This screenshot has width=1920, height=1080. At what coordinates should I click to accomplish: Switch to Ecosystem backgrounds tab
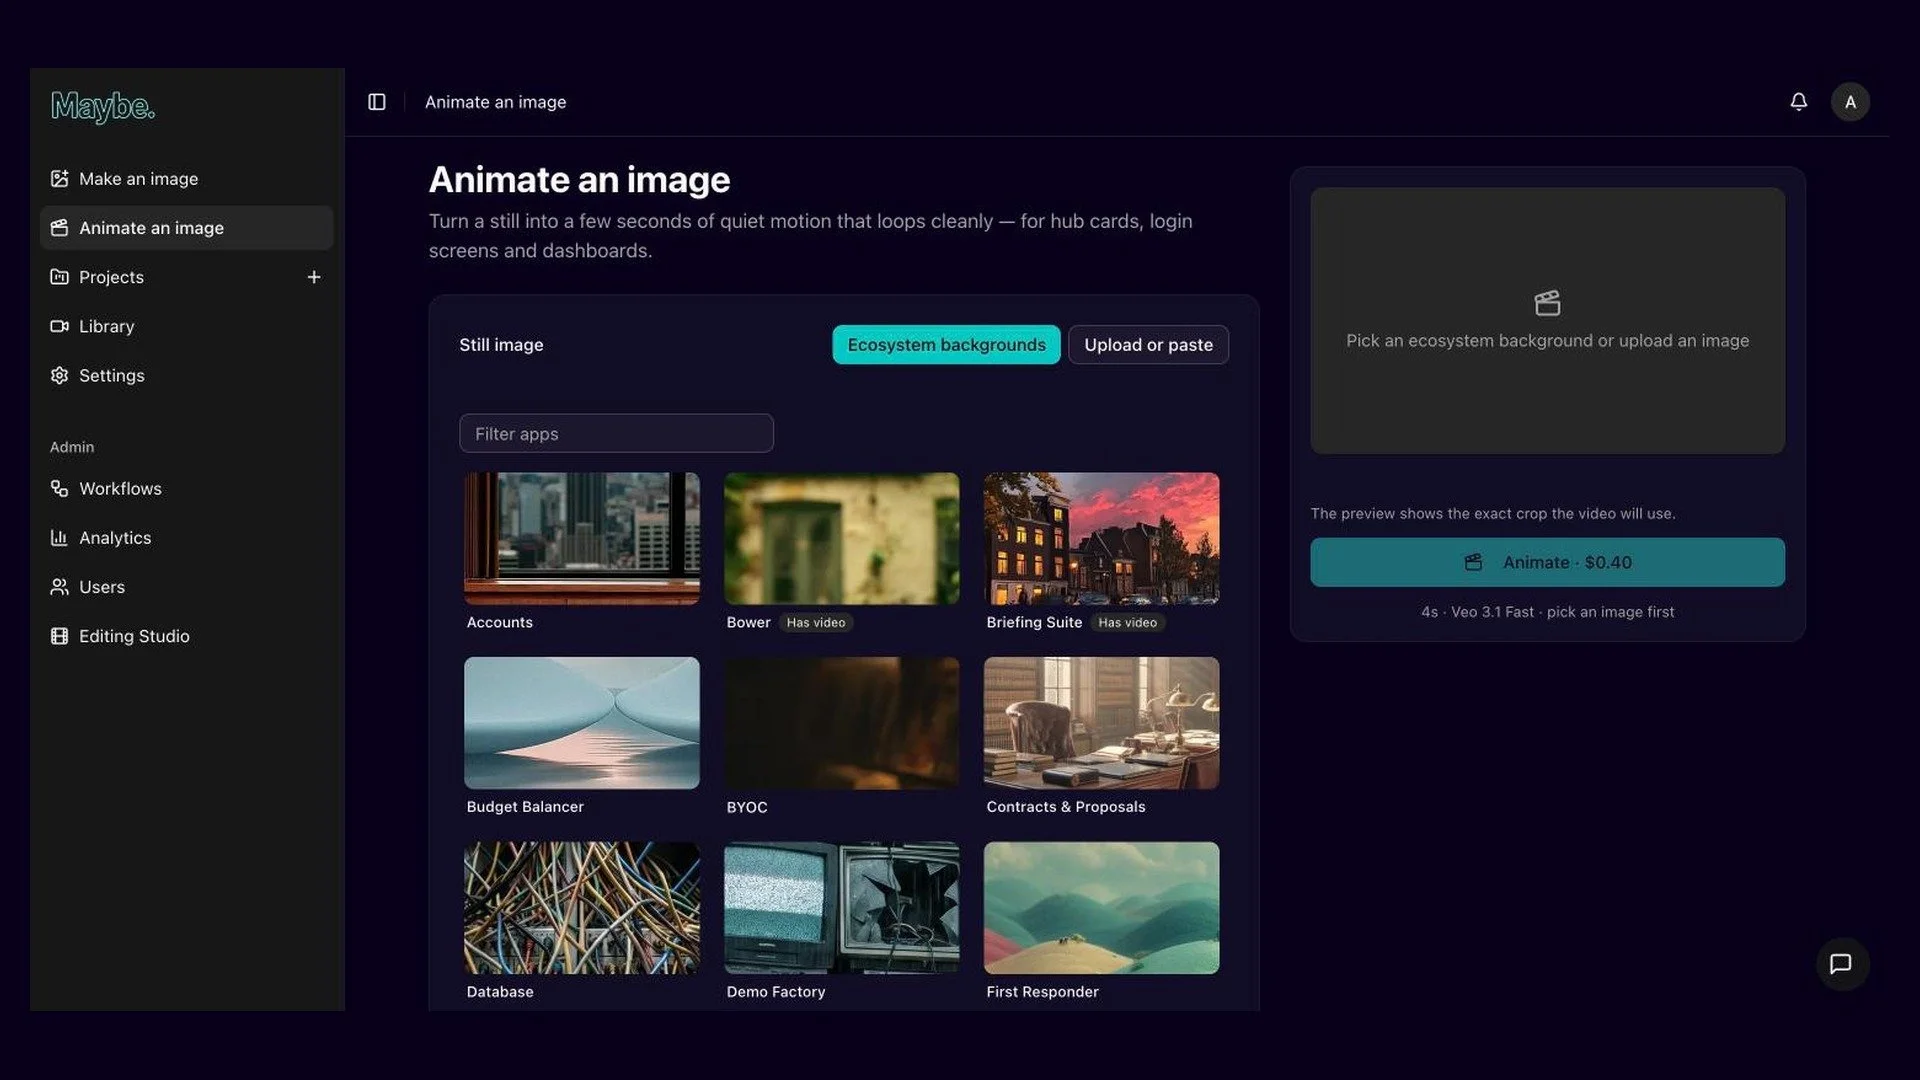click(946, 345)
